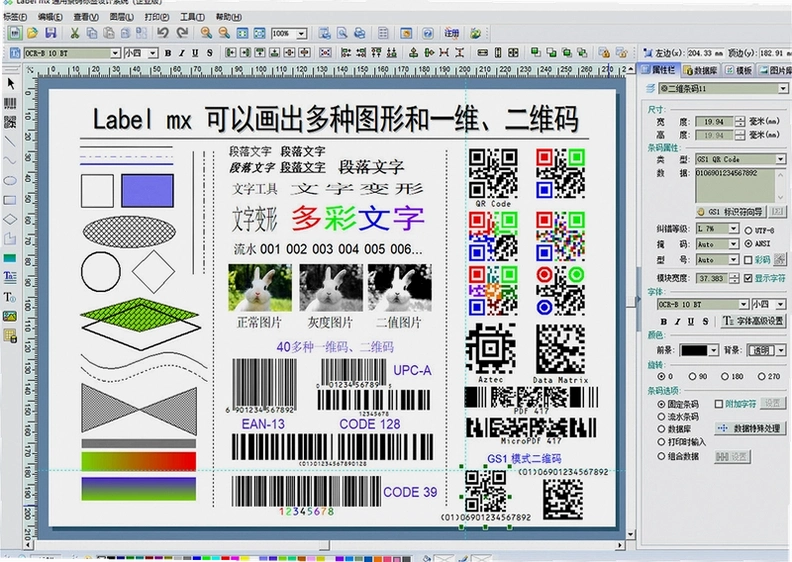Select the rectangle drawing tool
792x562 pixels.
(x=10, y=200)
